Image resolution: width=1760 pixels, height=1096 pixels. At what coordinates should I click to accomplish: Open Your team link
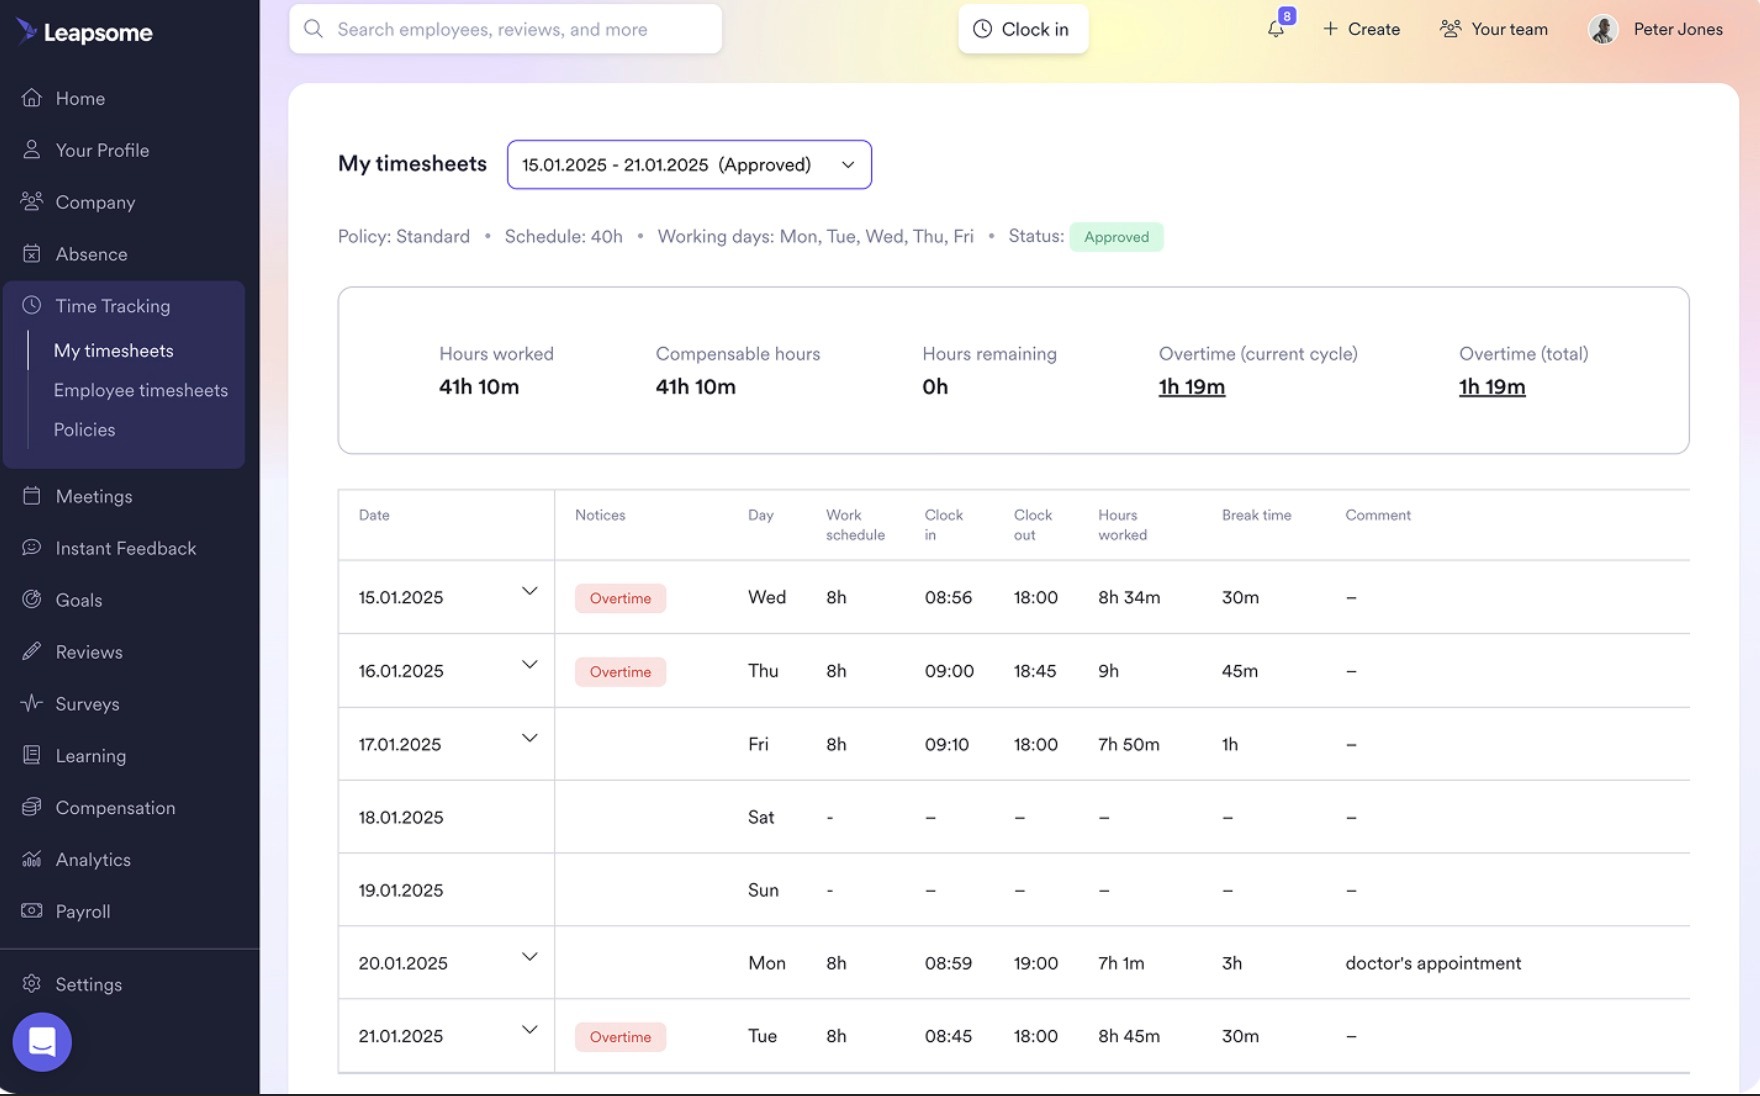pos(1493,29)
